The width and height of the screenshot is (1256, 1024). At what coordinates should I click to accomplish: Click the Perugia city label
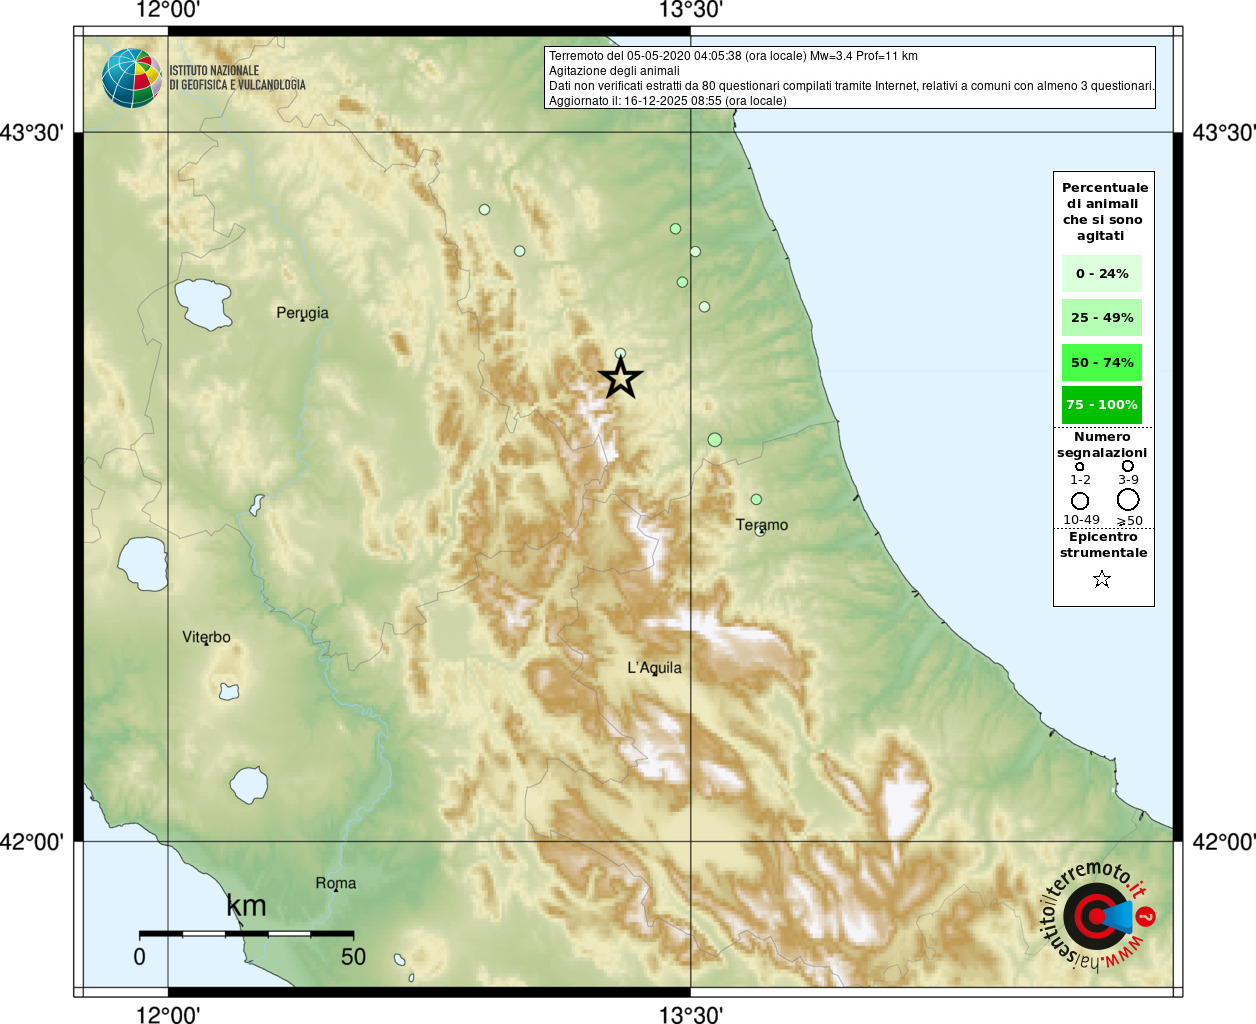pos(302,313)
